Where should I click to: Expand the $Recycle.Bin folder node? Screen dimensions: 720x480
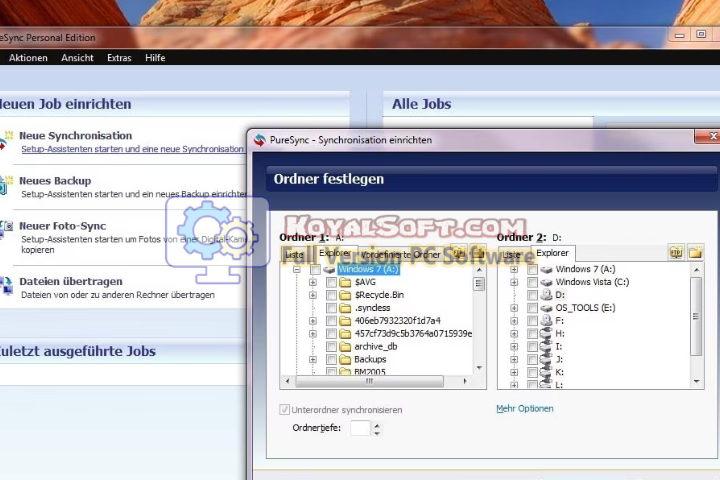(x=313, y=295)
